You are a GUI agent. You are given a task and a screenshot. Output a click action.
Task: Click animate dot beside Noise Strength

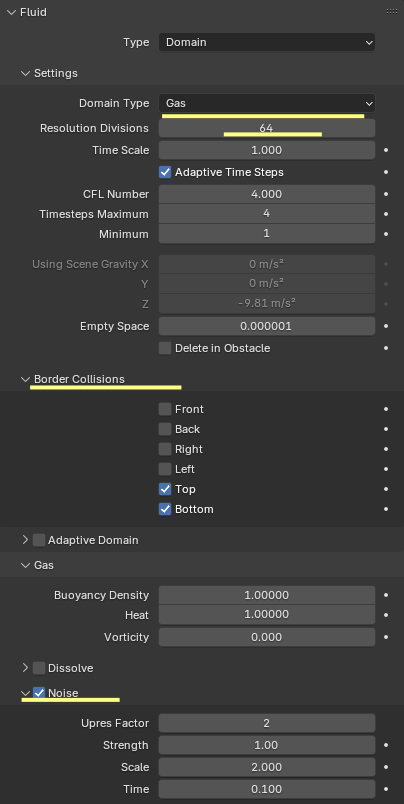pyautogui.click(x=386, y=745)
